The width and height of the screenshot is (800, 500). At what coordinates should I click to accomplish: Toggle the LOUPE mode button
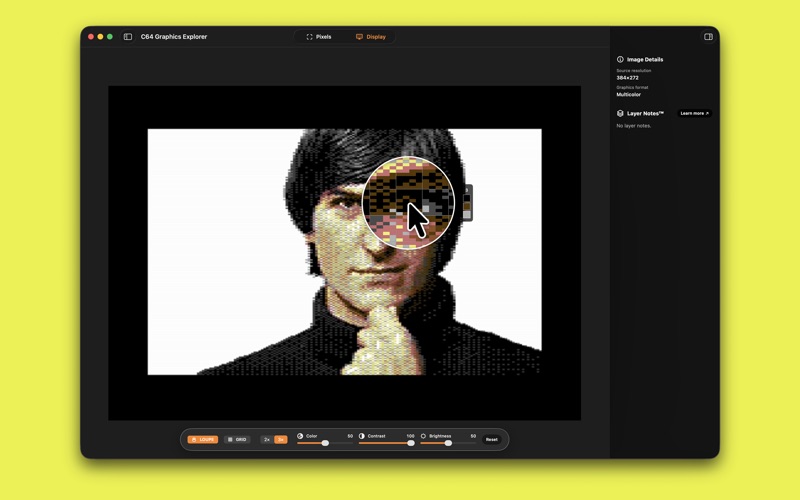click(203, 439)
